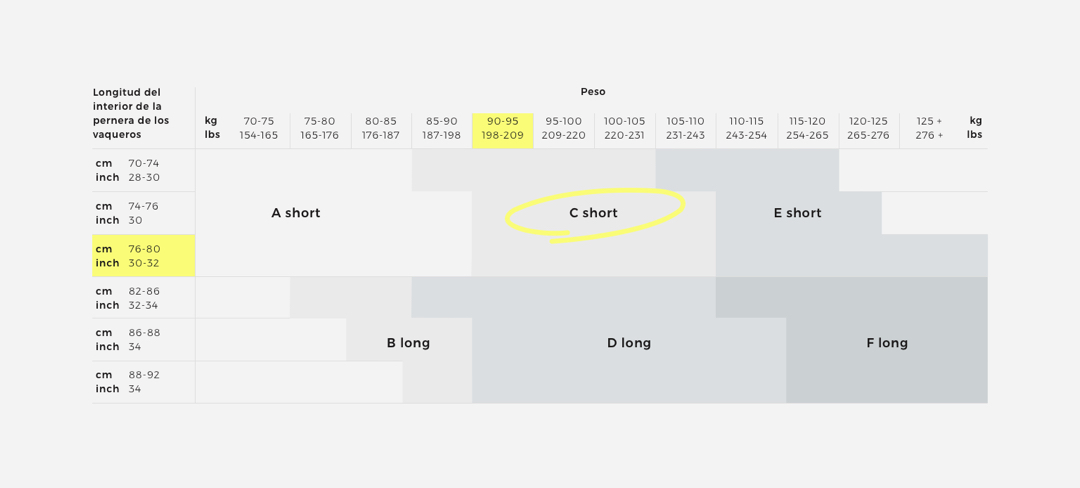Image resolution: width=1080 pixels, height=488 pixels.
Task: Click the 125+ kg weight column
Action: pos(929,129)
